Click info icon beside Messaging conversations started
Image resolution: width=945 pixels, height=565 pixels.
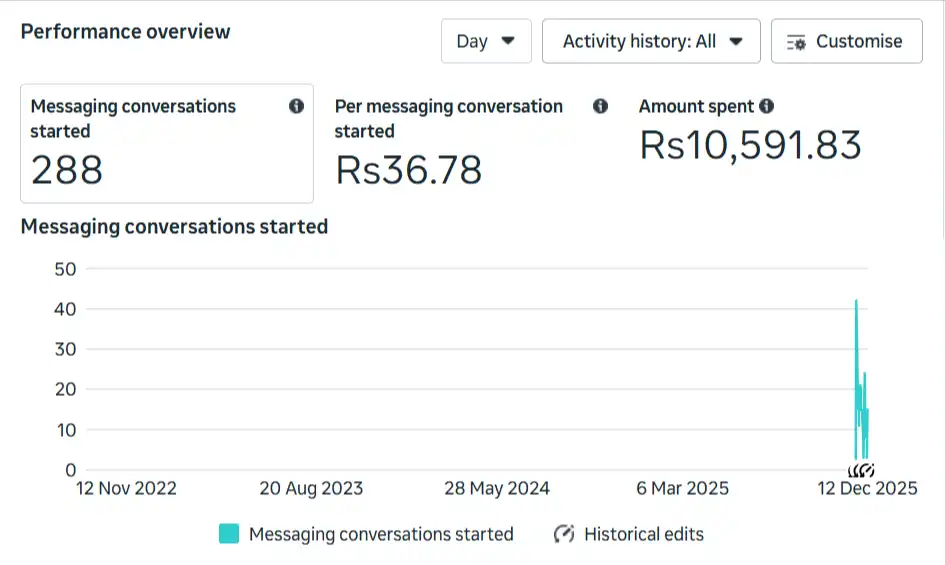pyautogui.click(x=296, y=106)
